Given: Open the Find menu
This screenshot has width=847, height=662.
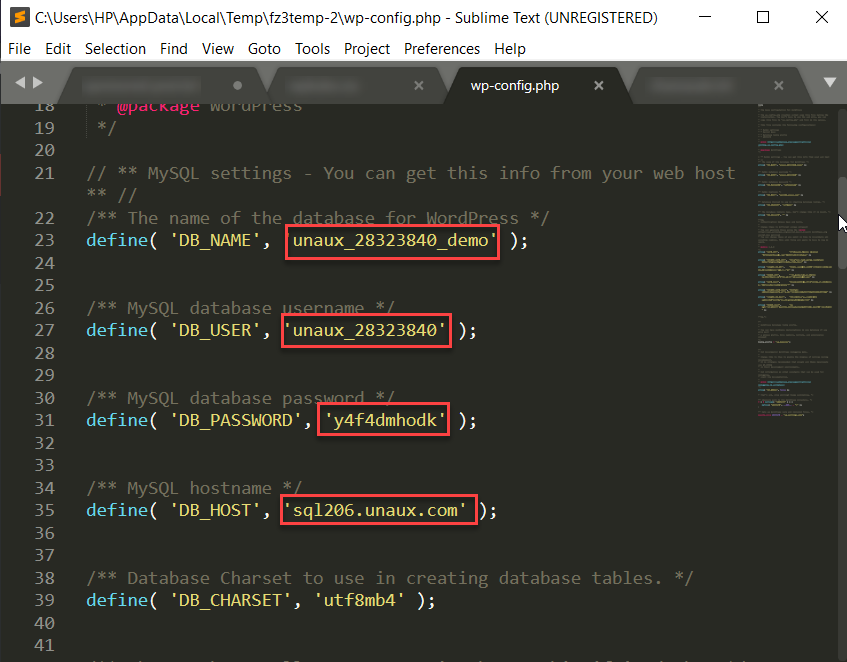Looking at the screenshot, I should tap(173, 49).
